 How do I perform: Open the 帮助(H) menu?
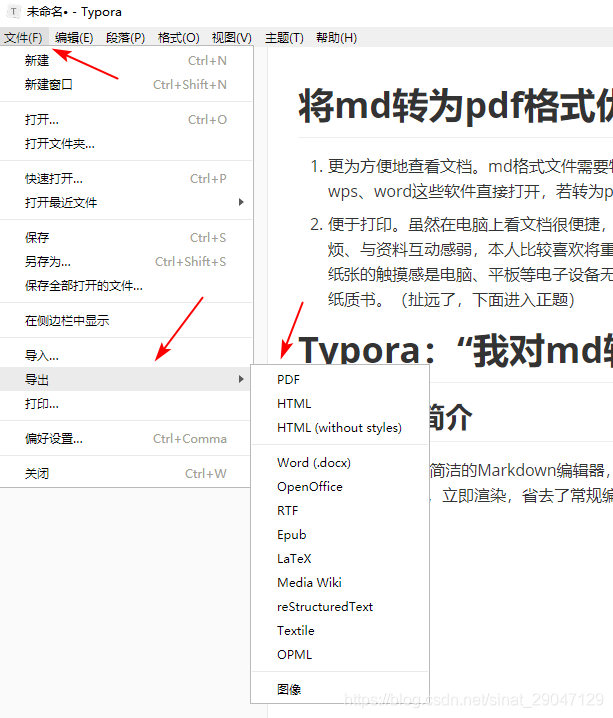(336, 38)
